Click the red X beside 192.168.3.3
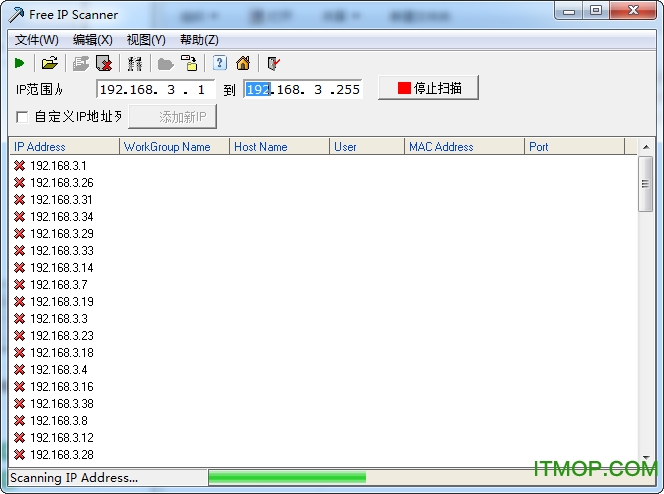Image resolution: width=664 pixels, height=494 pixels. click(x=19, y=318)
